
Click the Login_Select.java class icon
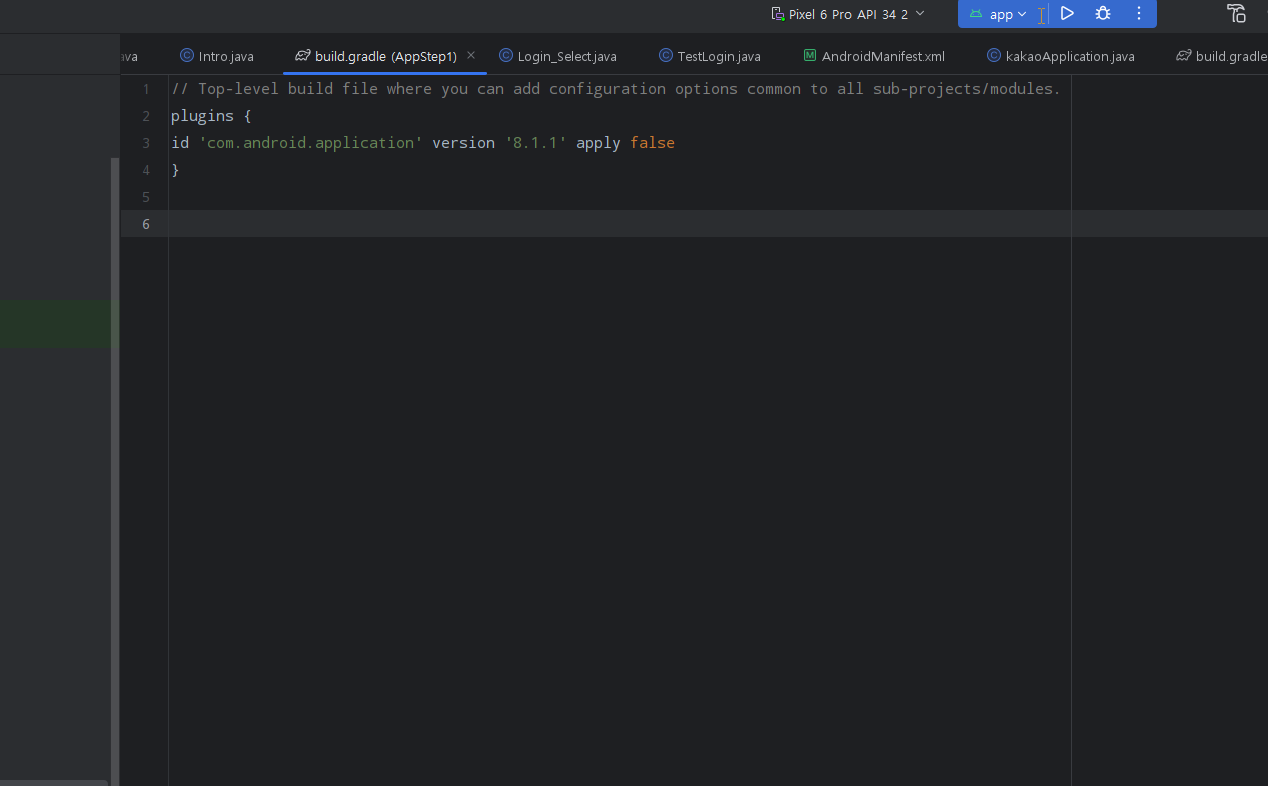click(x=506, y=56)
